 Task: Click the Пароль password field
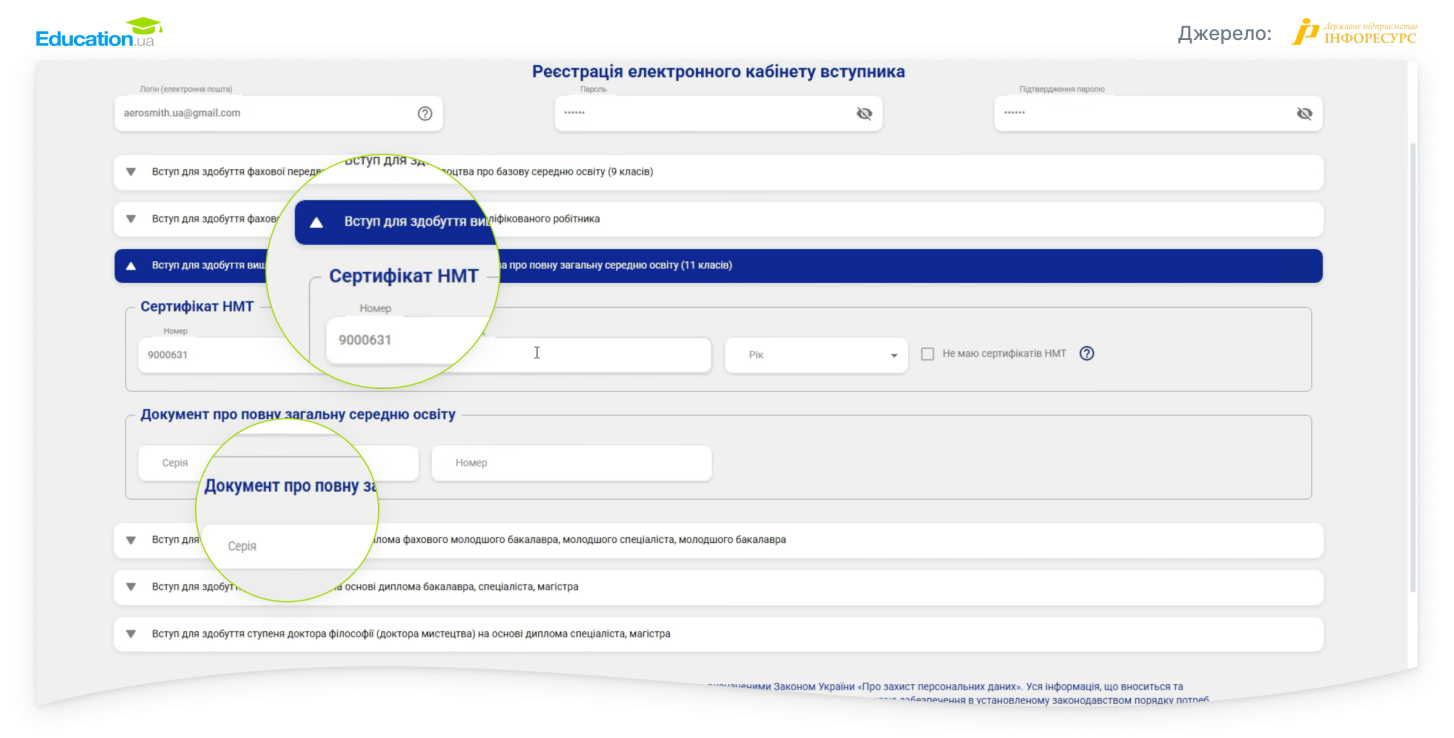718,113
